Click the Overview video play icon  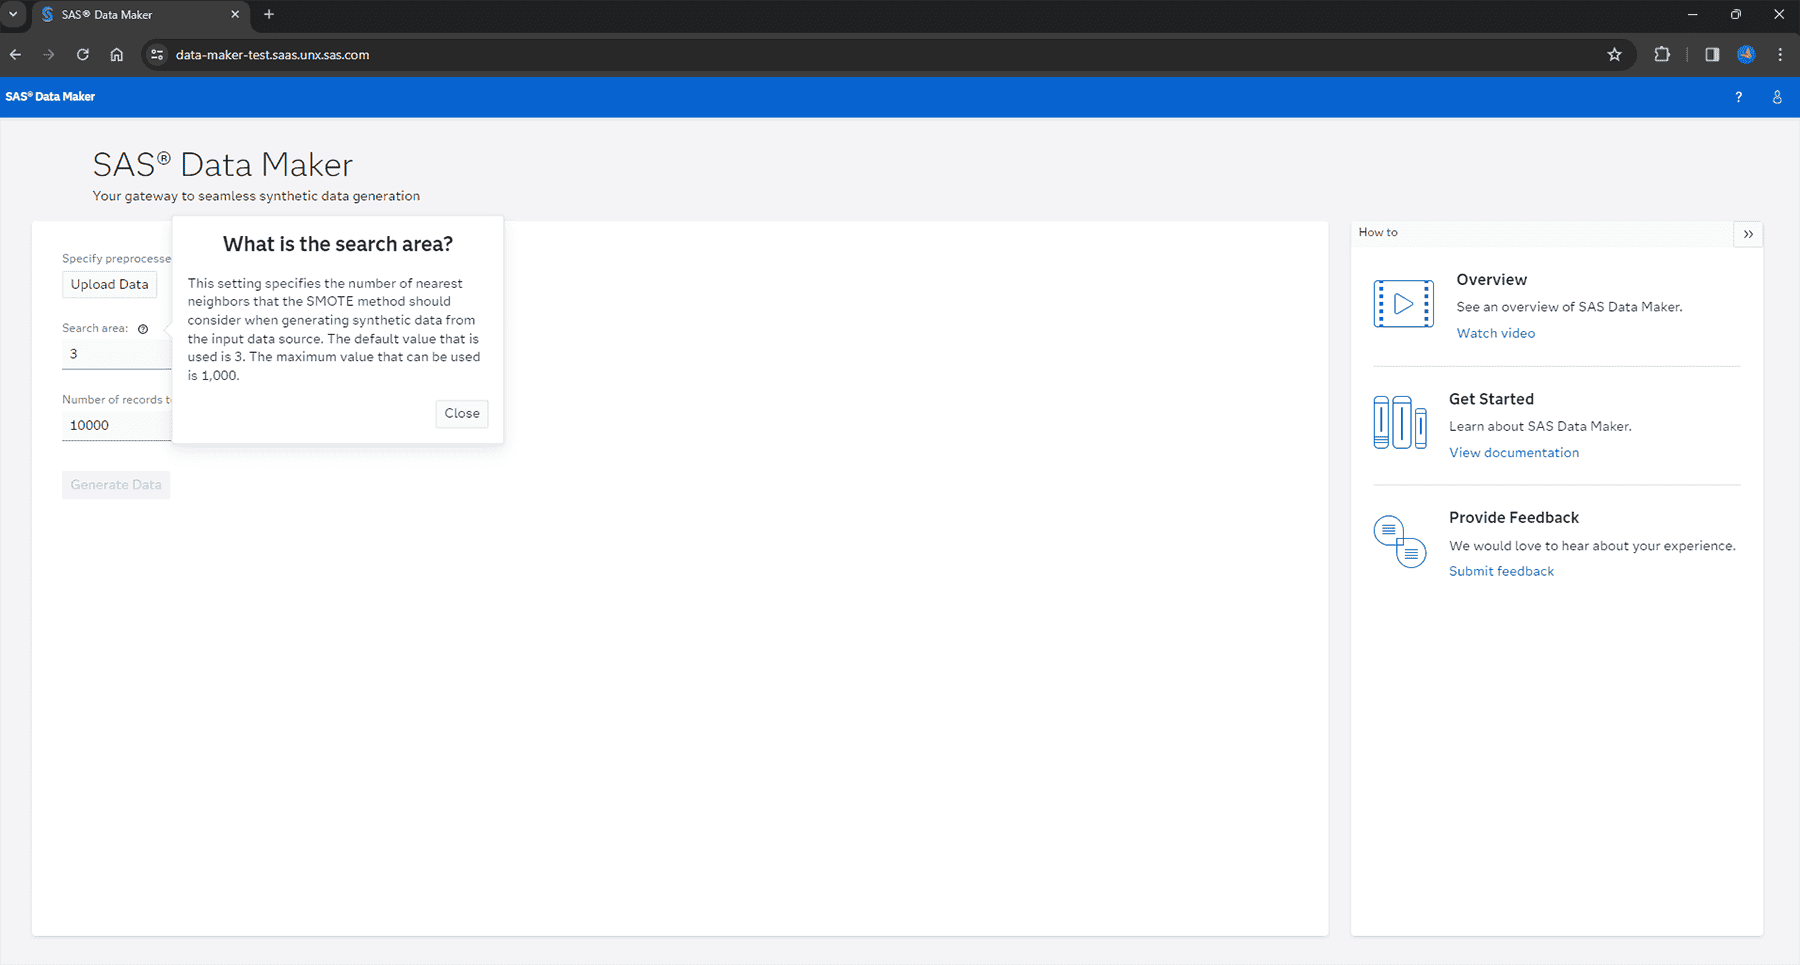[x=1403, y=303]
